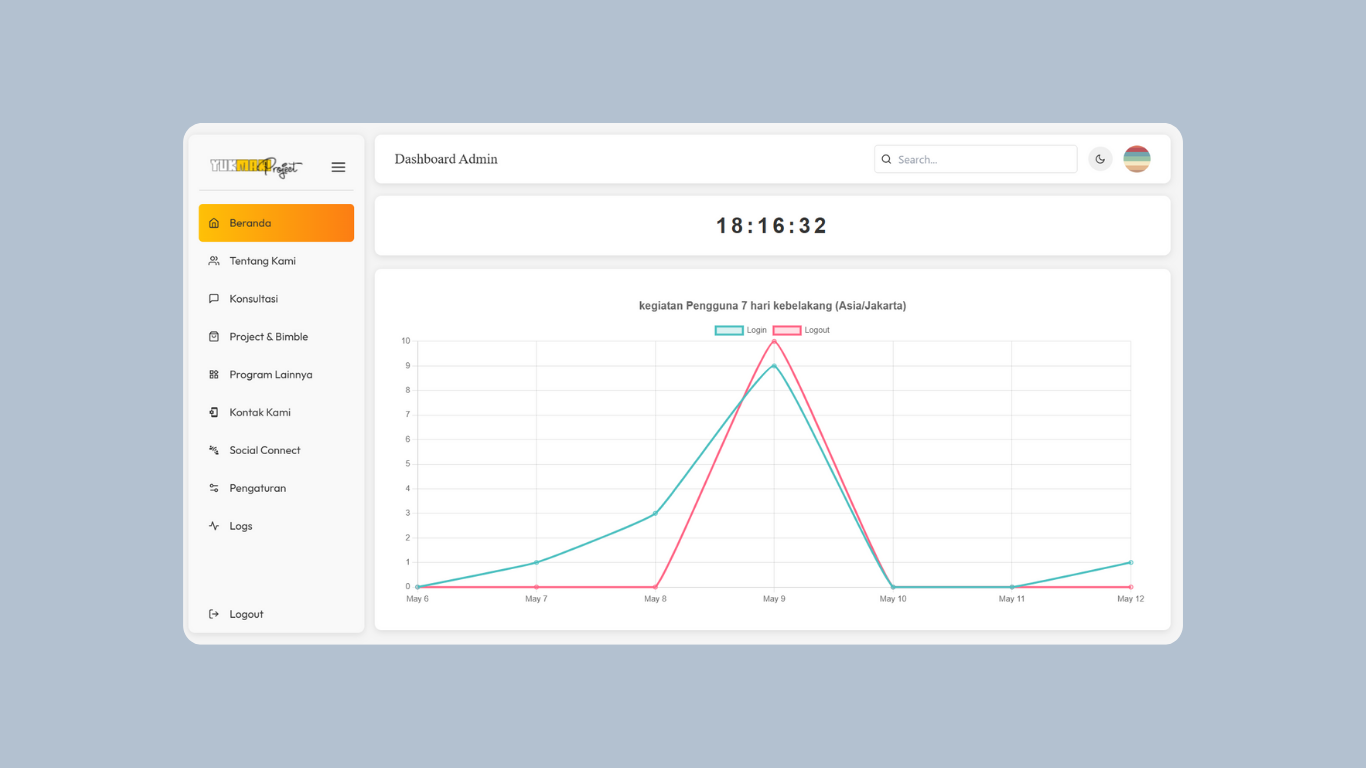Toggle dark mode with the moon button
The width and height of the screenshot is (1366, 768).
pos(1100,159)
